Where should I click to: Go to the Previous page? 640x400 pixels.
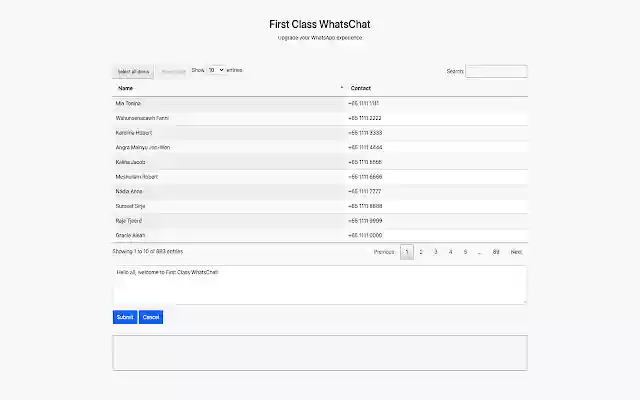[x=384, y=252]
